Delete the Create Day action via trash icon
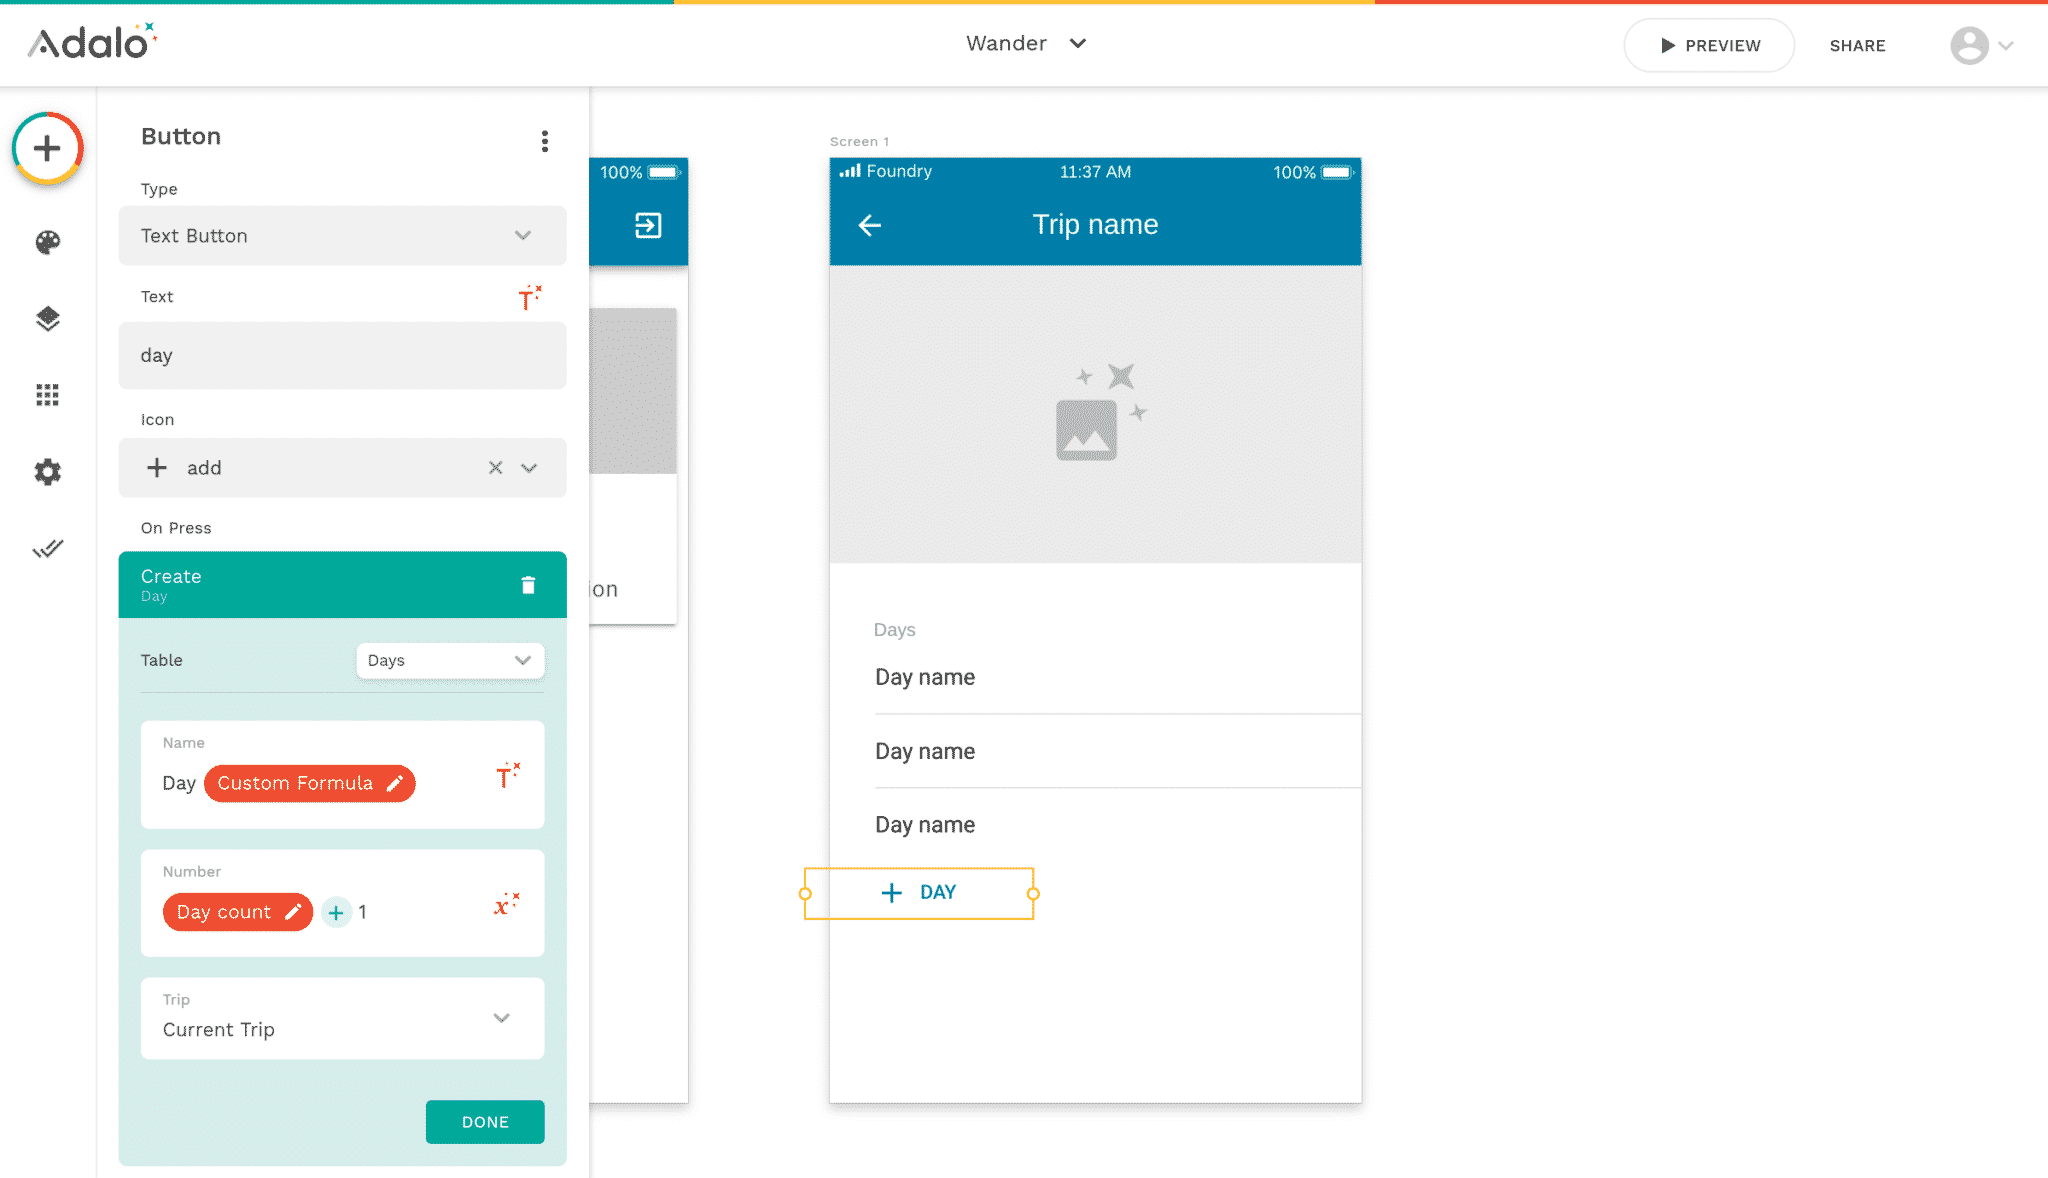The image size is (2048, 1178). pos(528,585)
